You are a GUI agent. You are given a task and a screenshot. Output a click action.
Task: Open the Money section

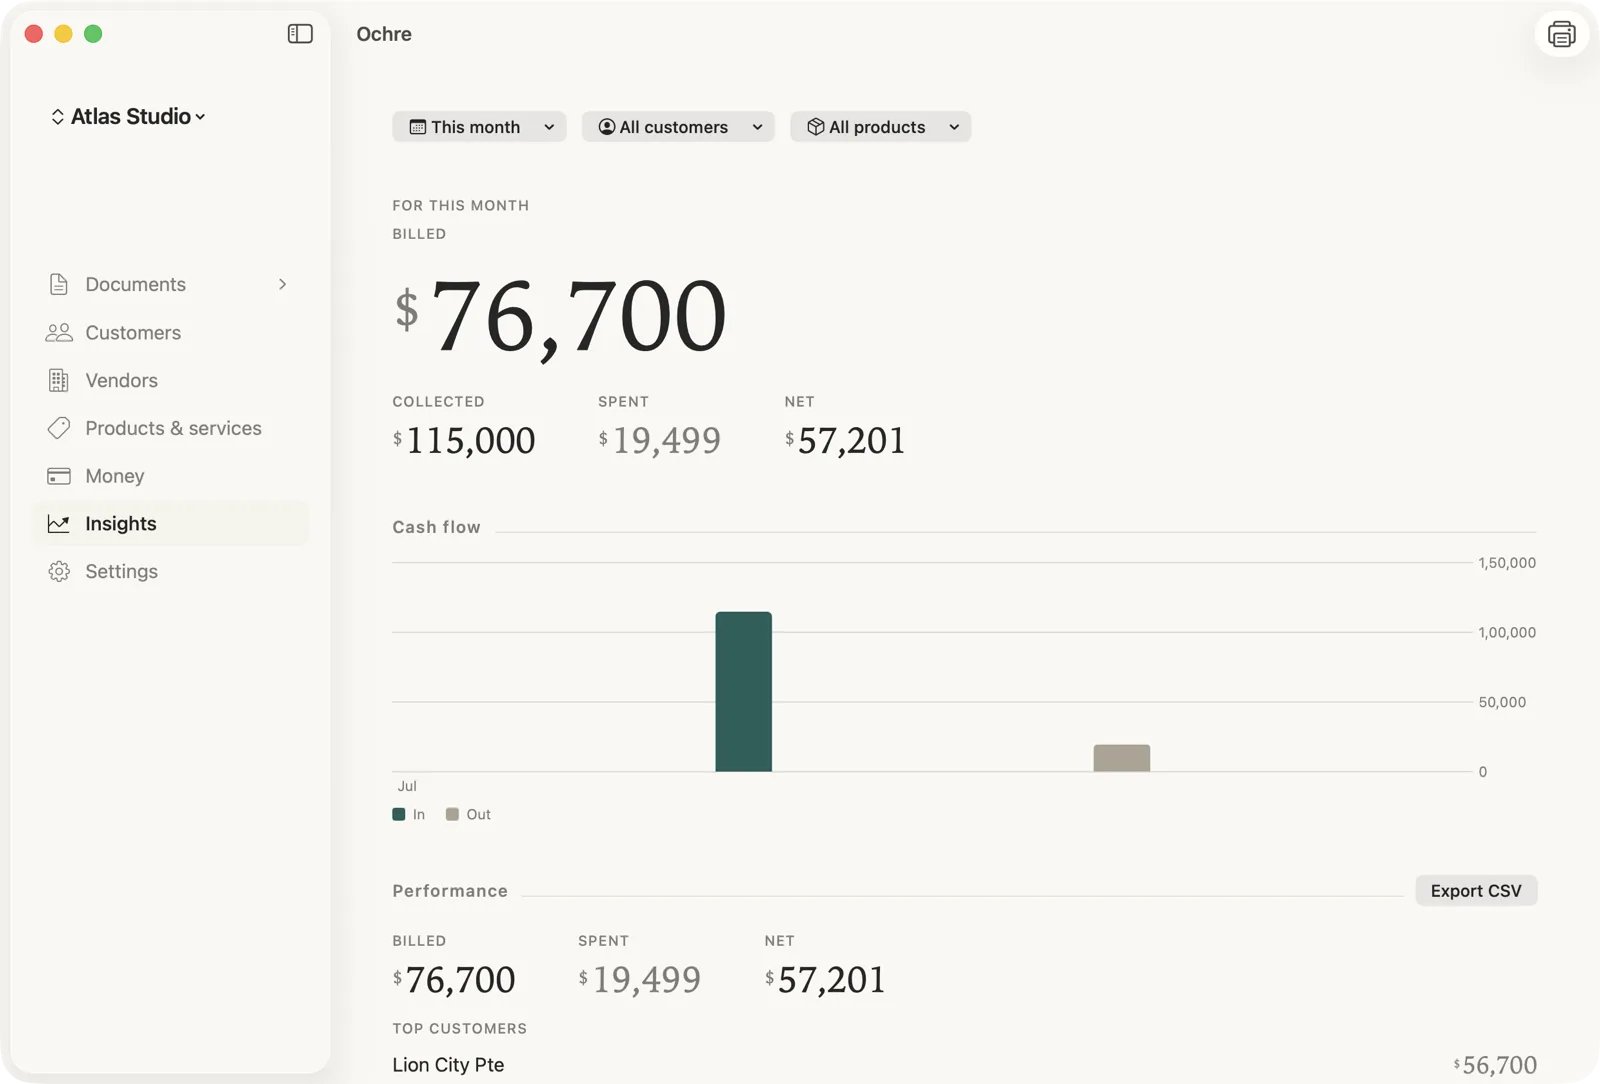pos(170,476)
